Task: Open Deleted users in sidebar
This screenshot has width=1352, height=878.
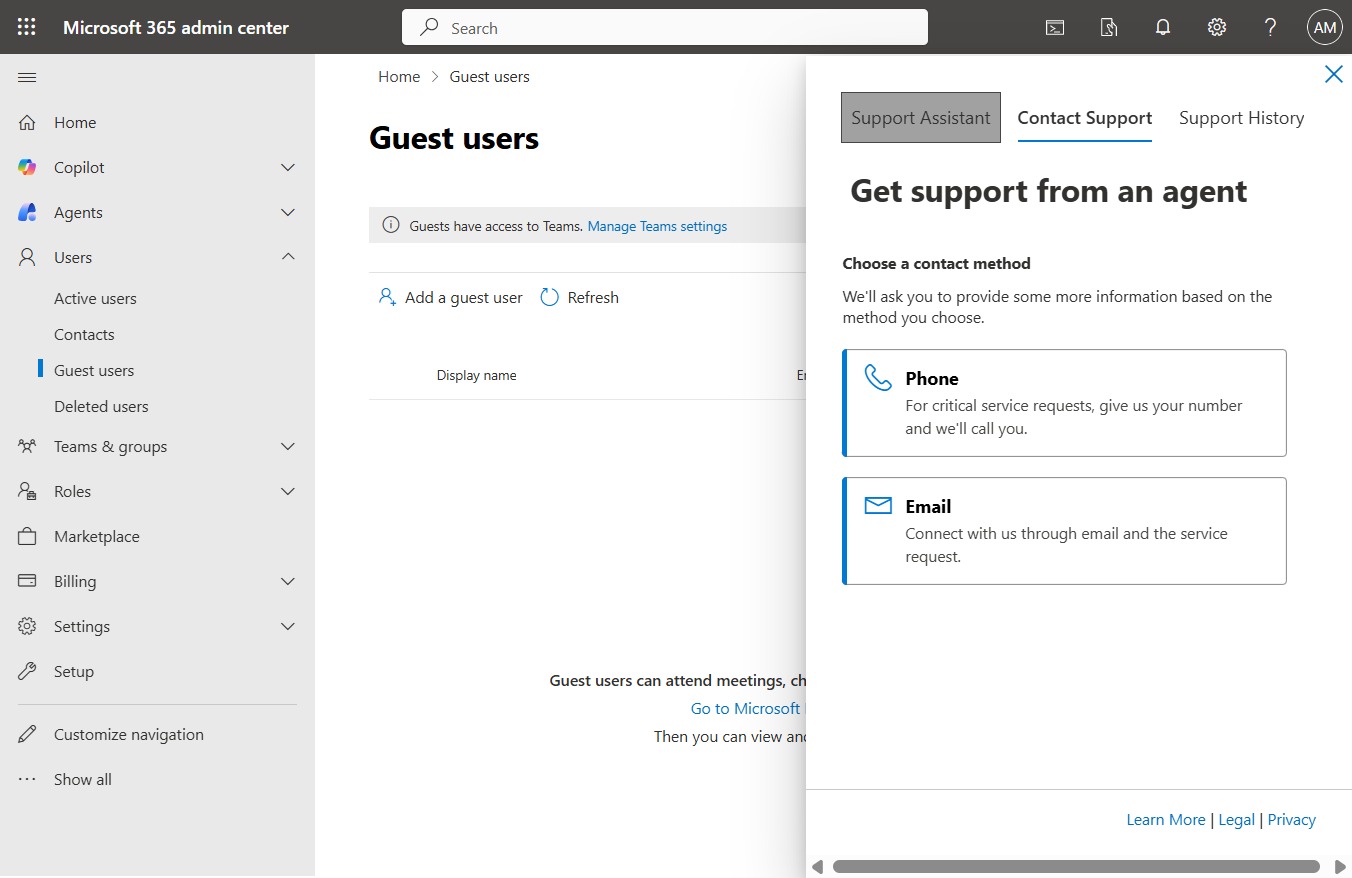Action: (101, 406)
